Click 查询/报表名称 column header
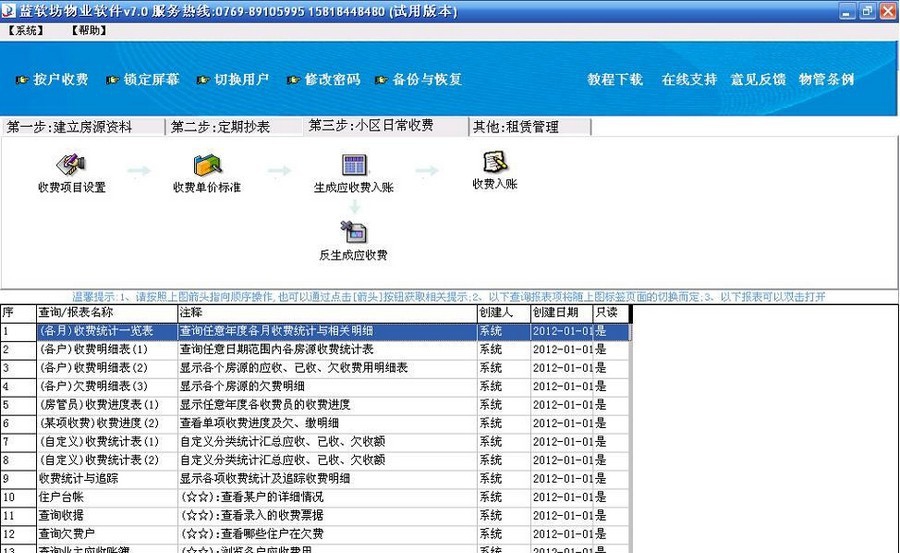The height and width of the screenshot is (553, 900). [107, 313]
